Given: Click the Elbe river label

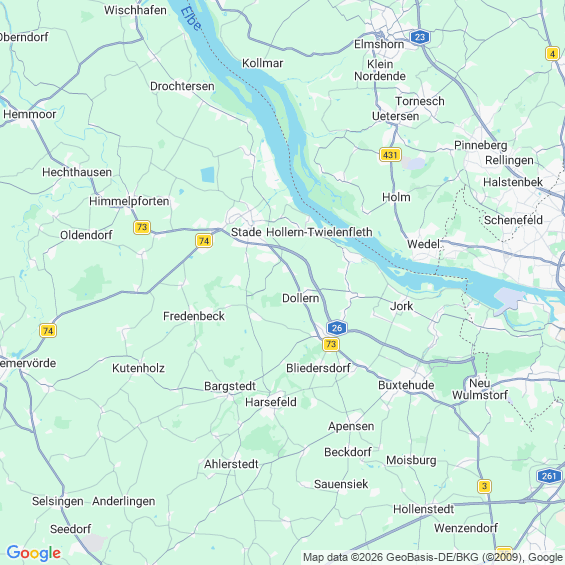Looking at the screenshot, I should 190,18.
